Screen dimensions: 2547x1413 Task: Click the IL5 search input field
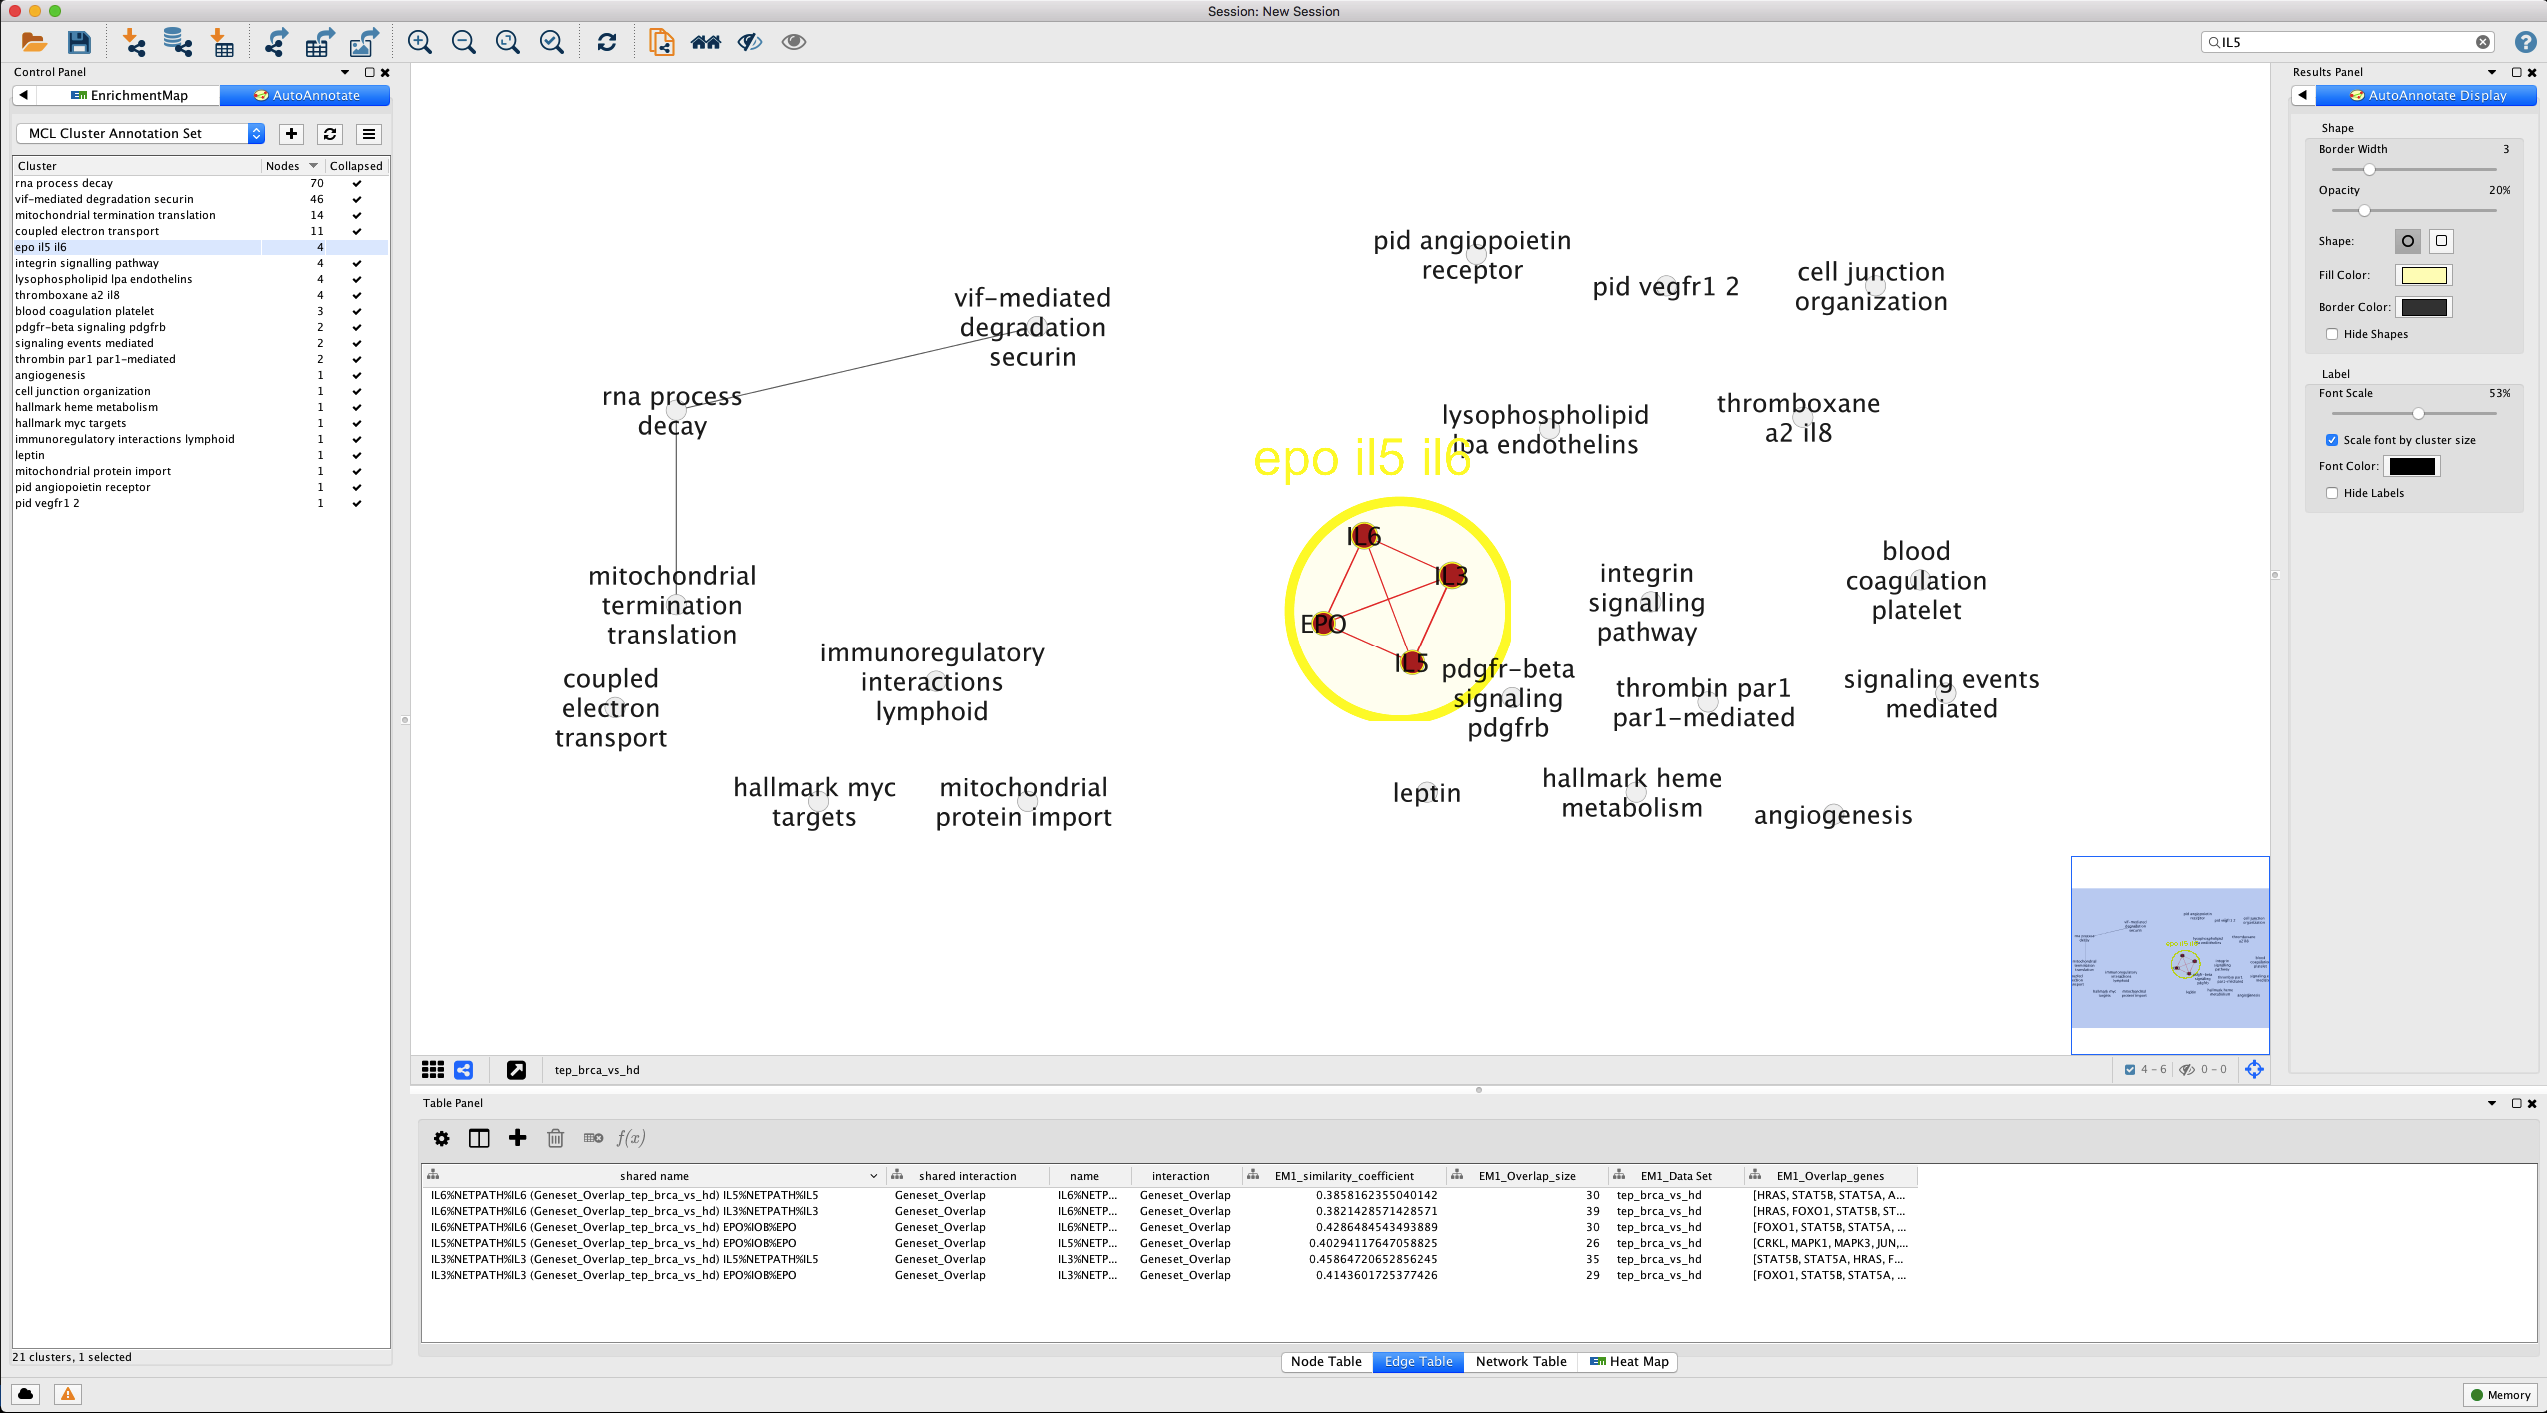tap(2348, 42)
